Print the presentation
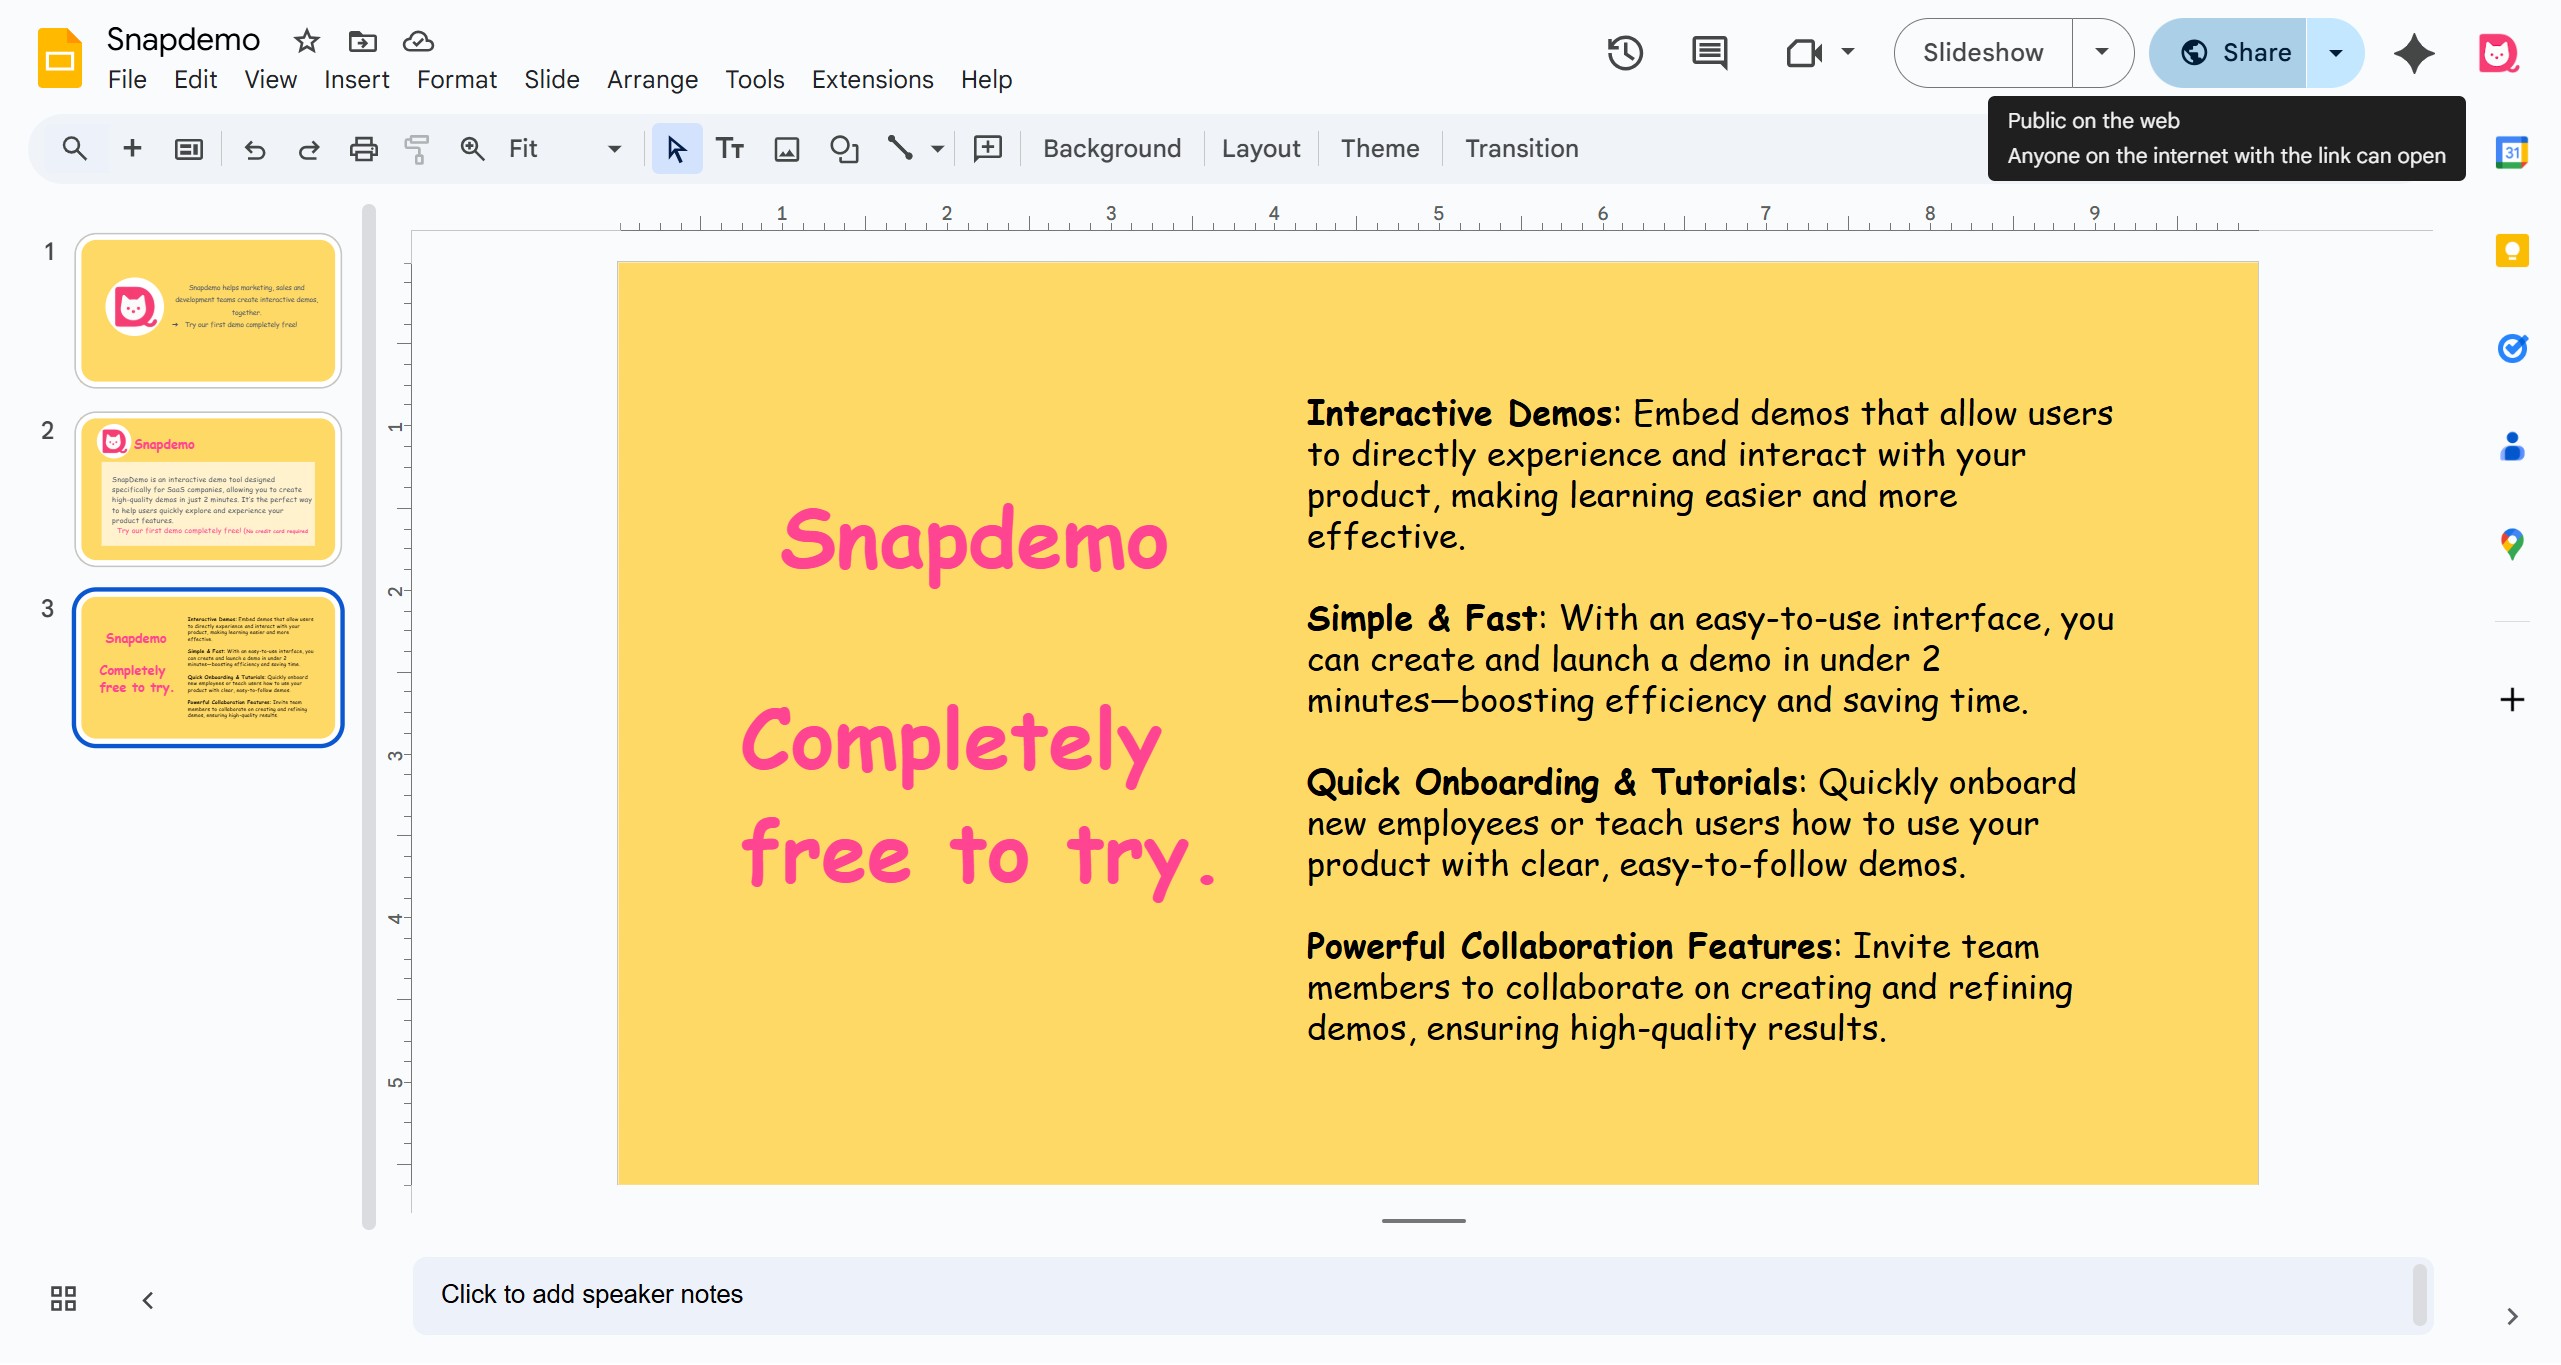The height and width of the screenshot is (1365, 2561). coord(363,149)
